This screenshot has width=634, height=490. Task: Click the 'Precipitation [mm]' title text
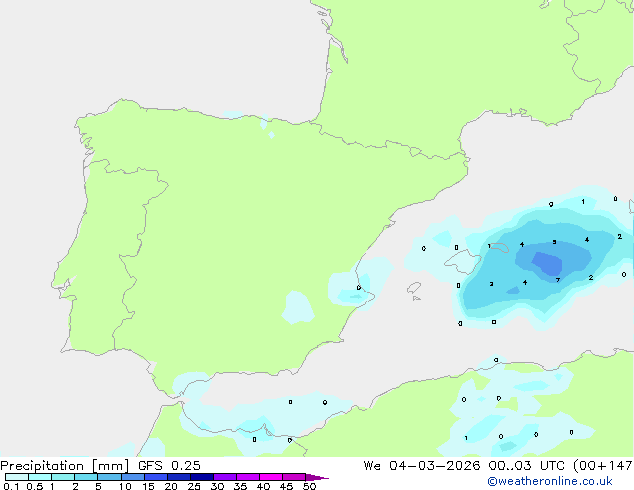click(x=65, y=466)
